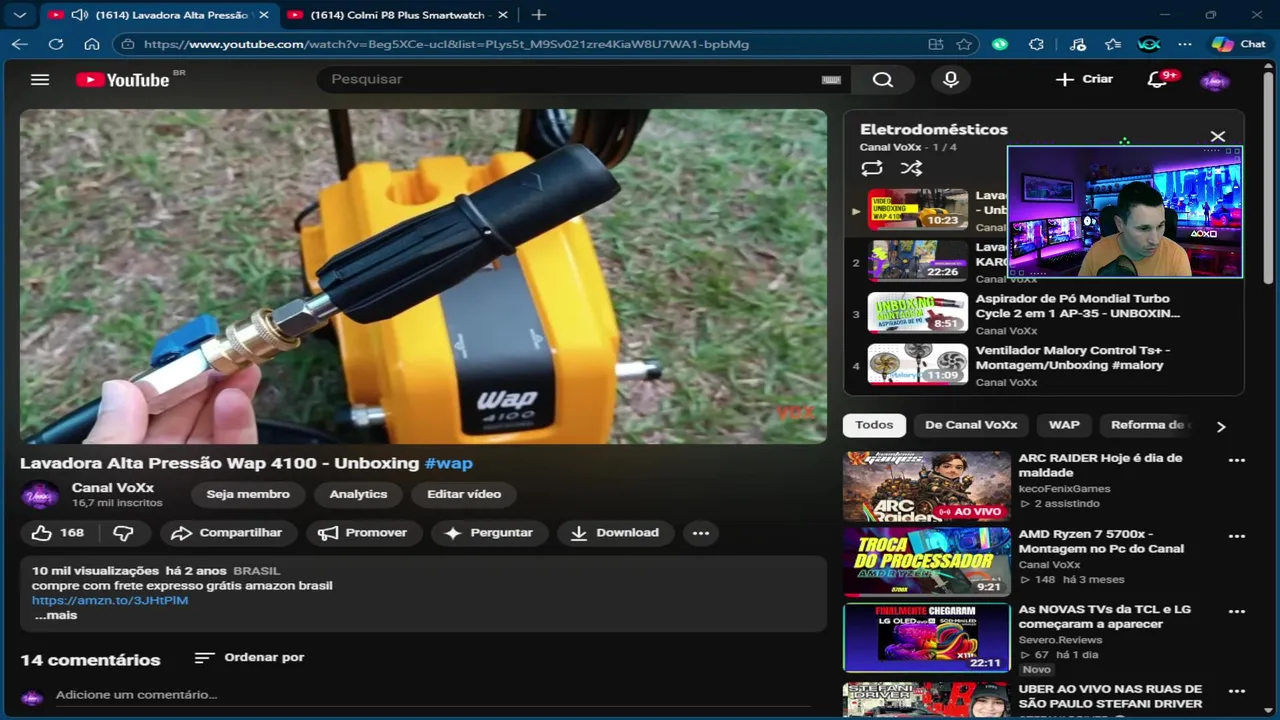Image resolution: width=1280 pixels, height=720 pixels.
Task: Click the address bar URL
Action: (x=446, y=44)
